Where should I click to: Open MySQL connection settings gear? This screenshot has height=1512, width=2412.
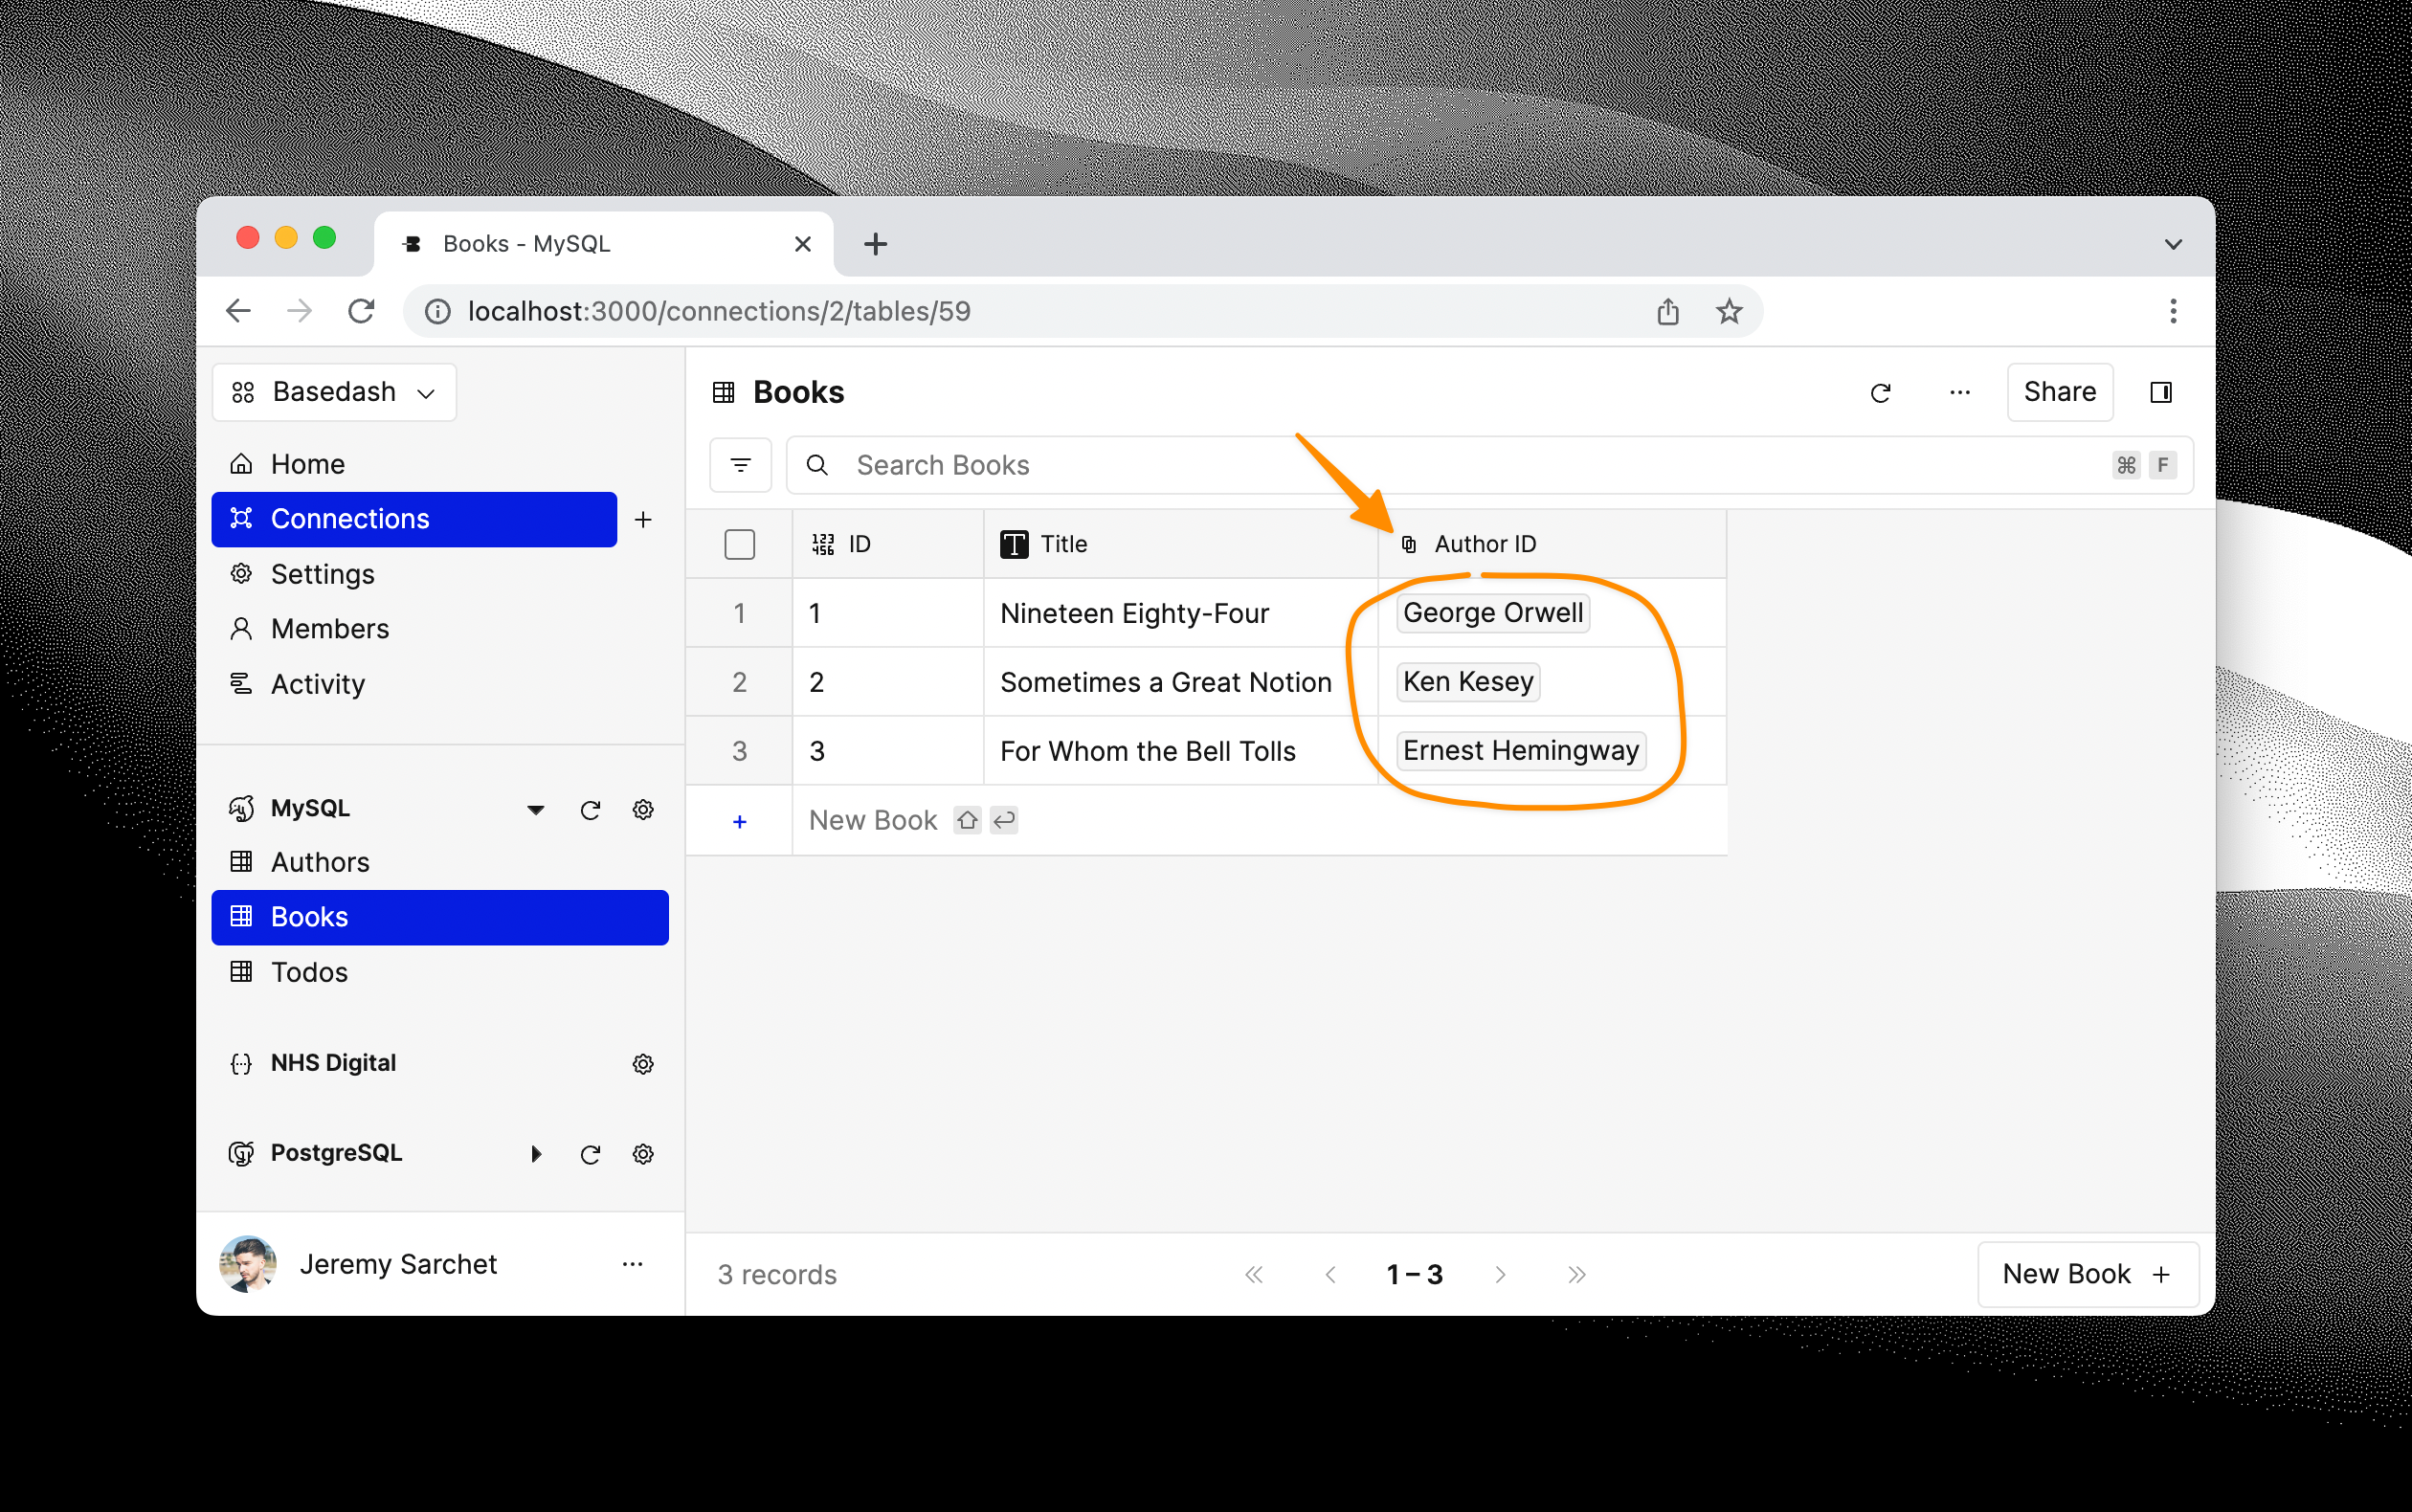tap(644, 809)
